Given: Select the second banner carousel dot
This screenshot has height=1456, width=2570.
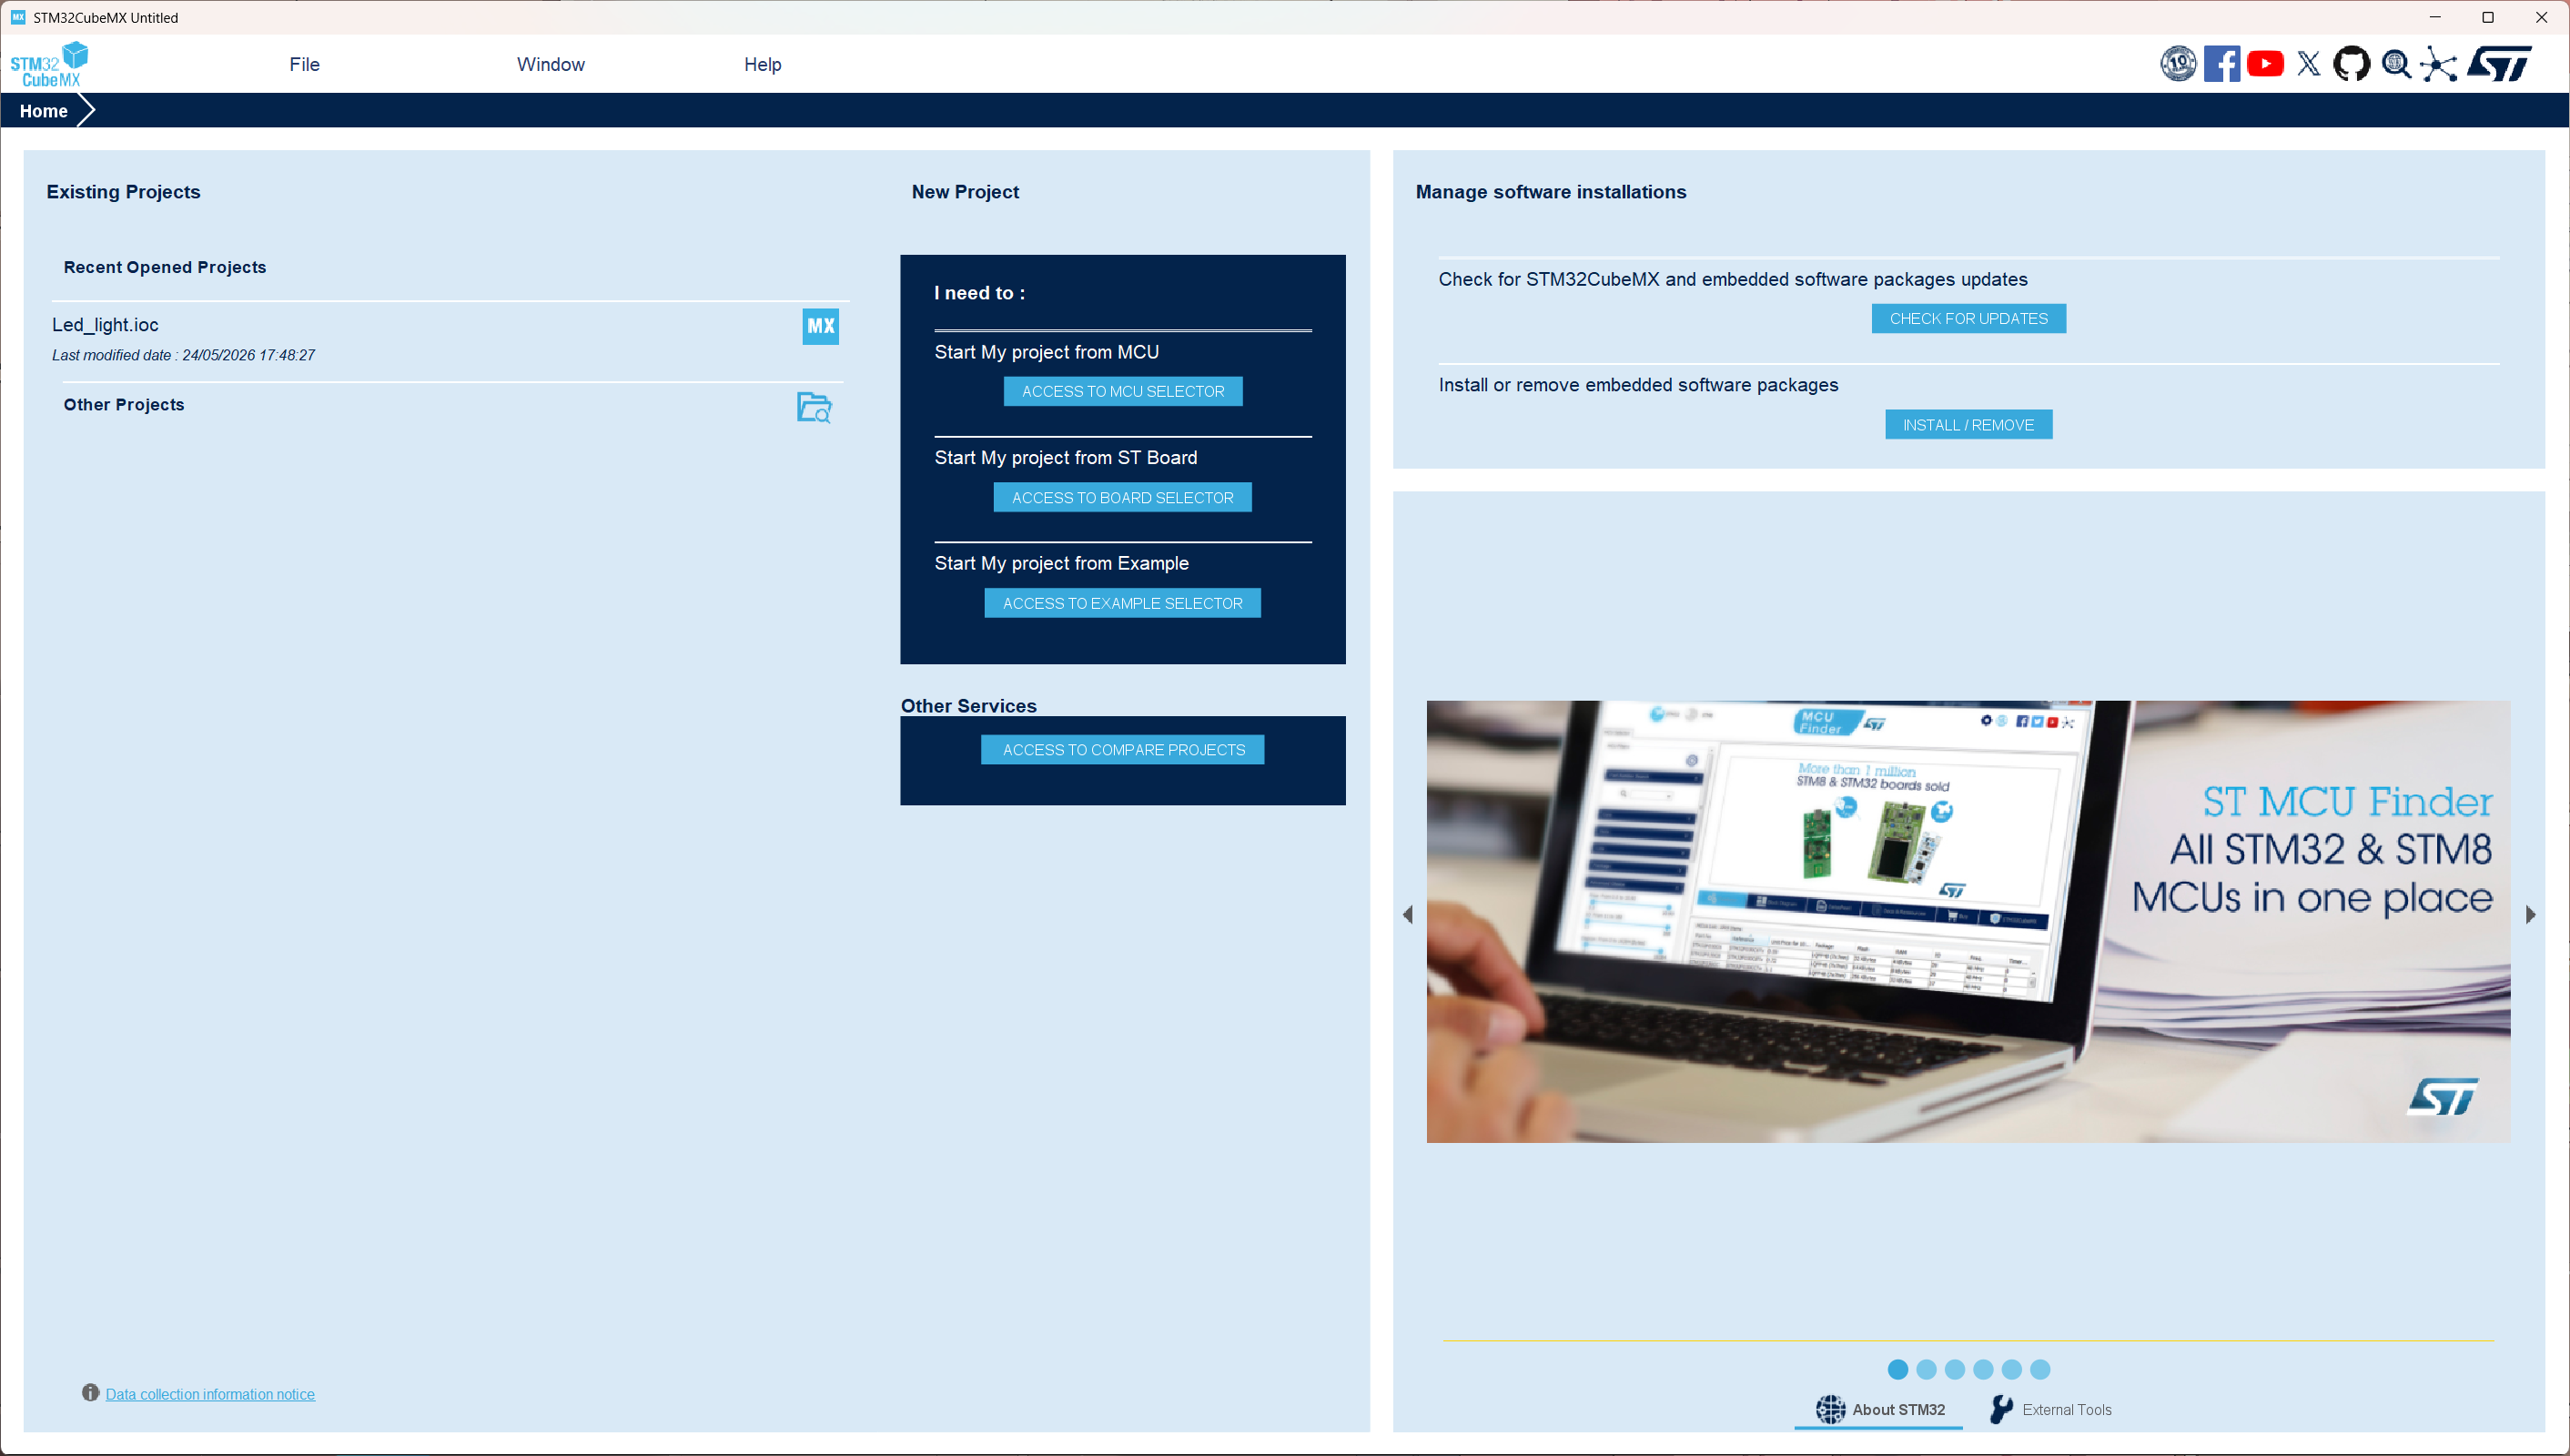Looking at the screenshot, I should 1927,1369.
